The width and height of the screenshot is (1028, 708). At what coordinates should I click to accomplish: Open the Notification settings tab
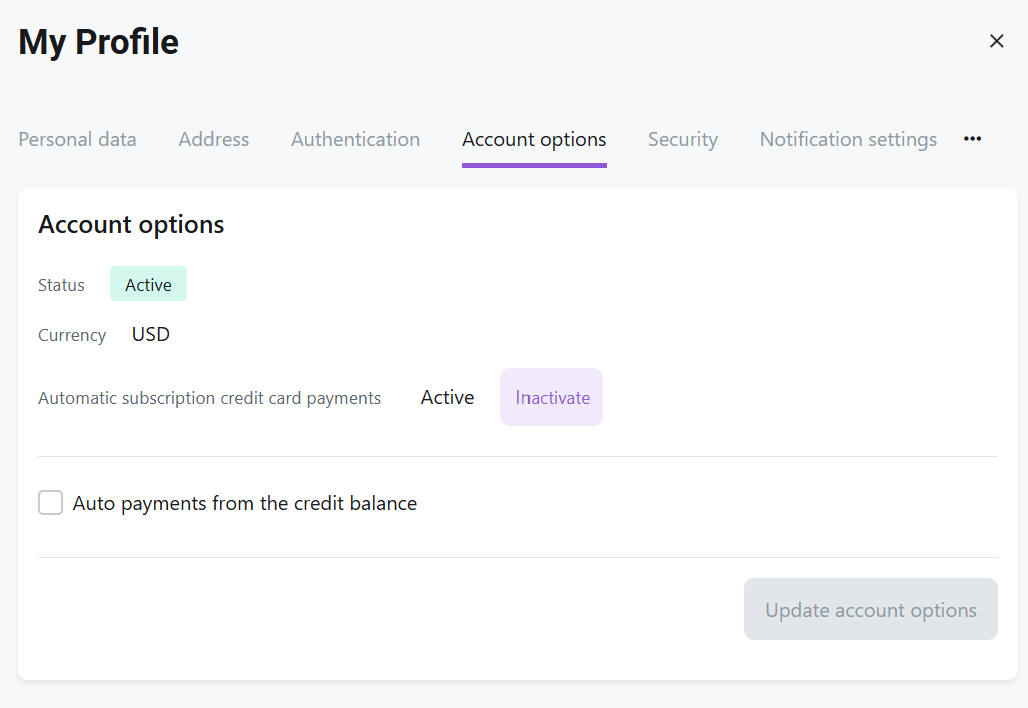[848, 139]
